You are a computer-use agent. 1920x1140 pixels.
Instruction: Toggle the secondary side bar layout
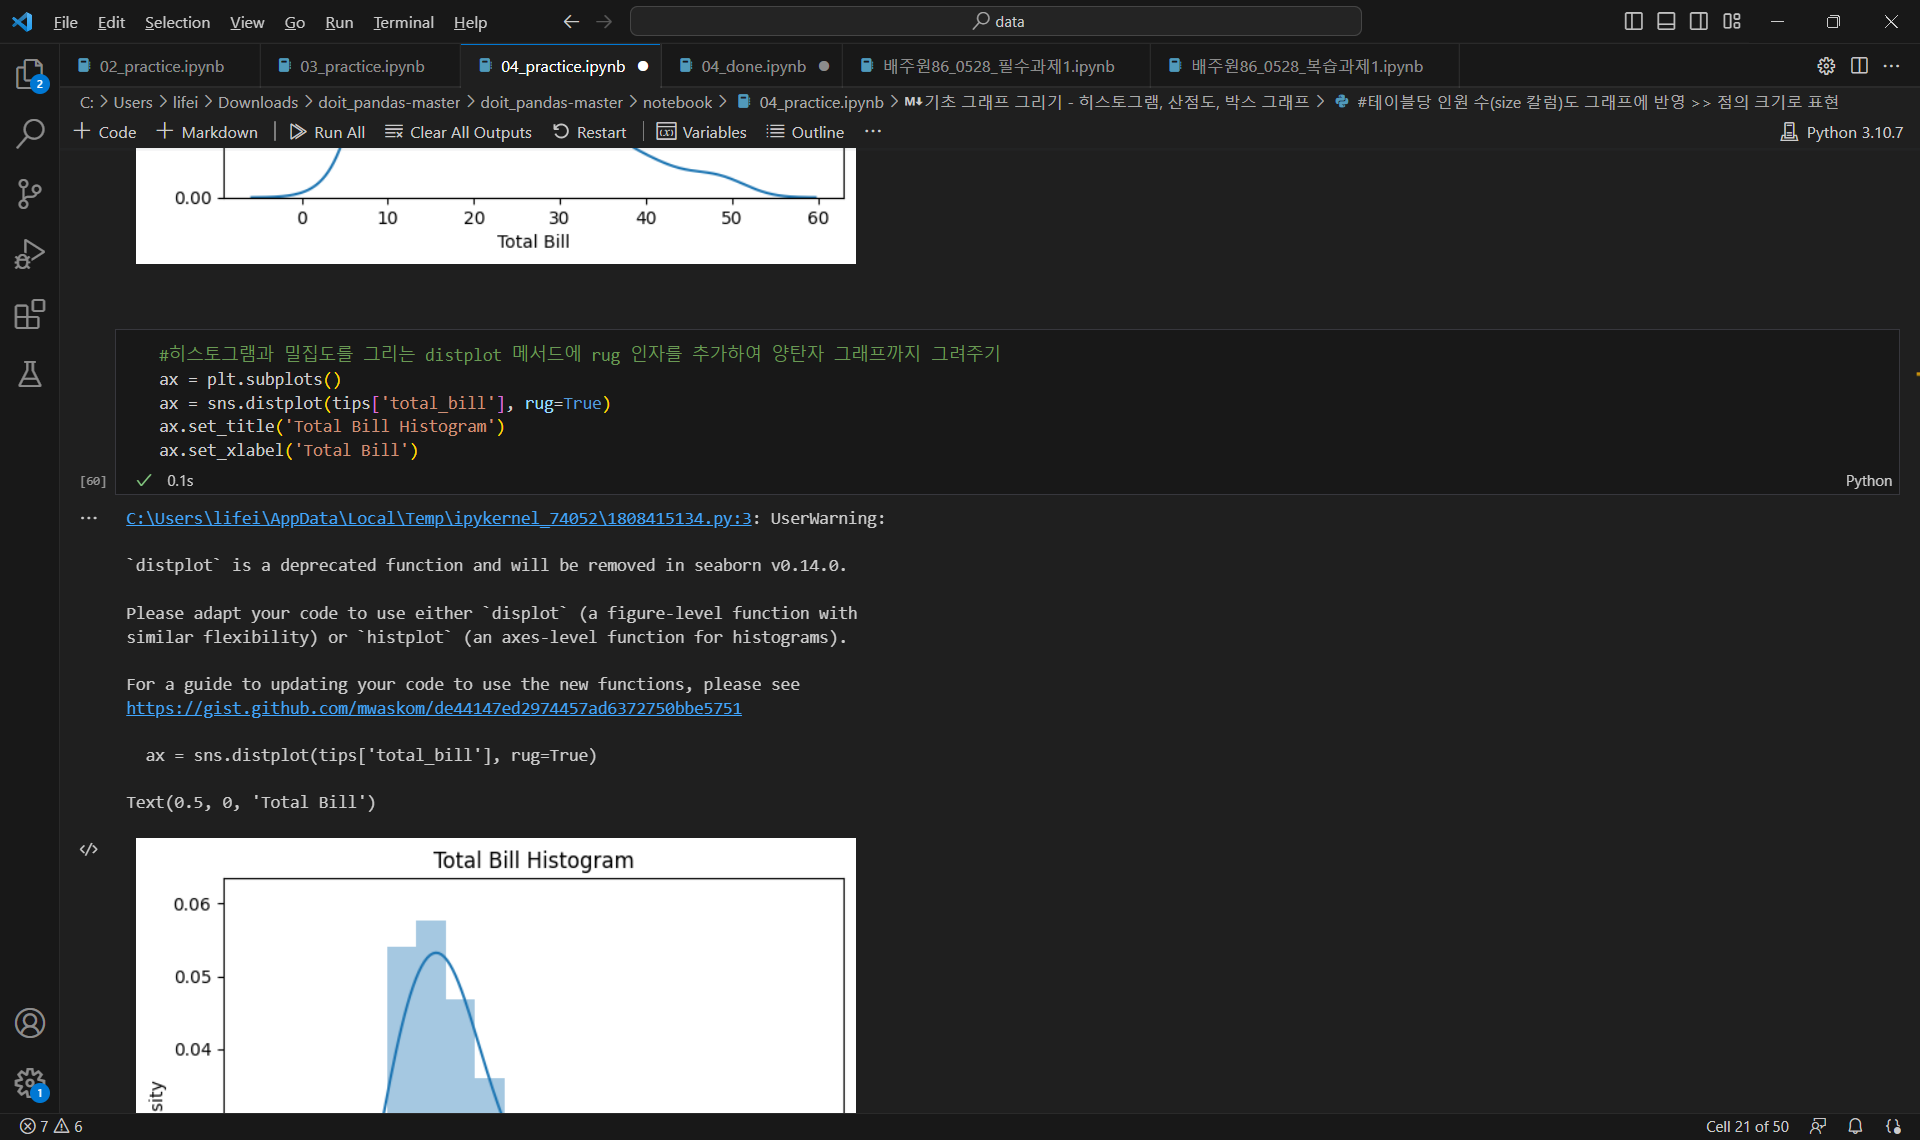tap(1699, 21)
